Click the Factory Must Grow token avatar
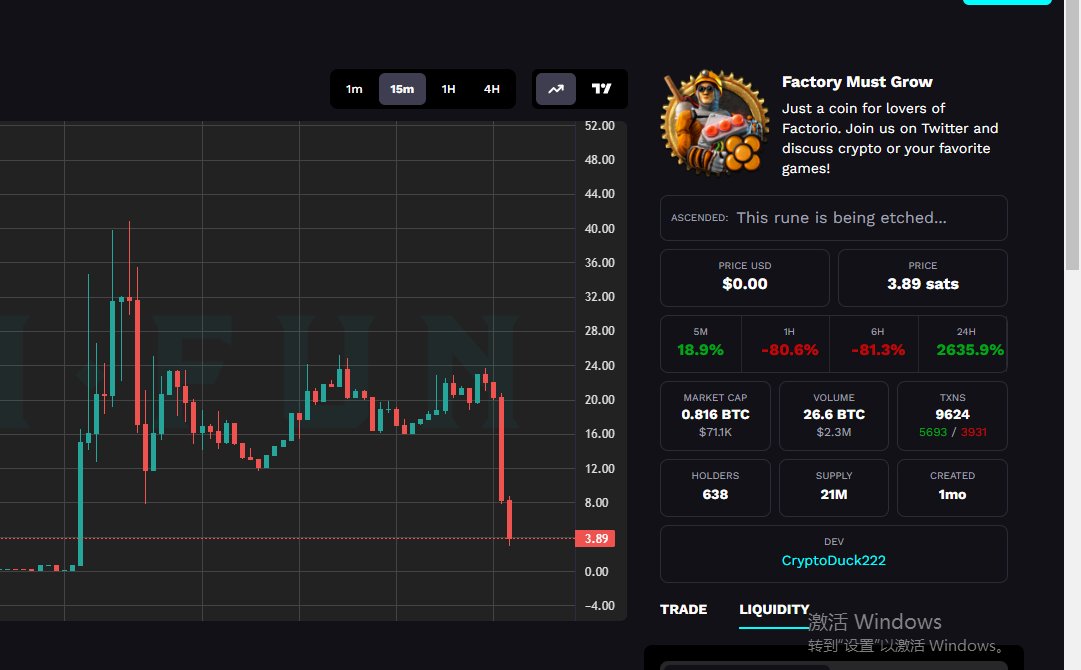 [x=715, y=123]
